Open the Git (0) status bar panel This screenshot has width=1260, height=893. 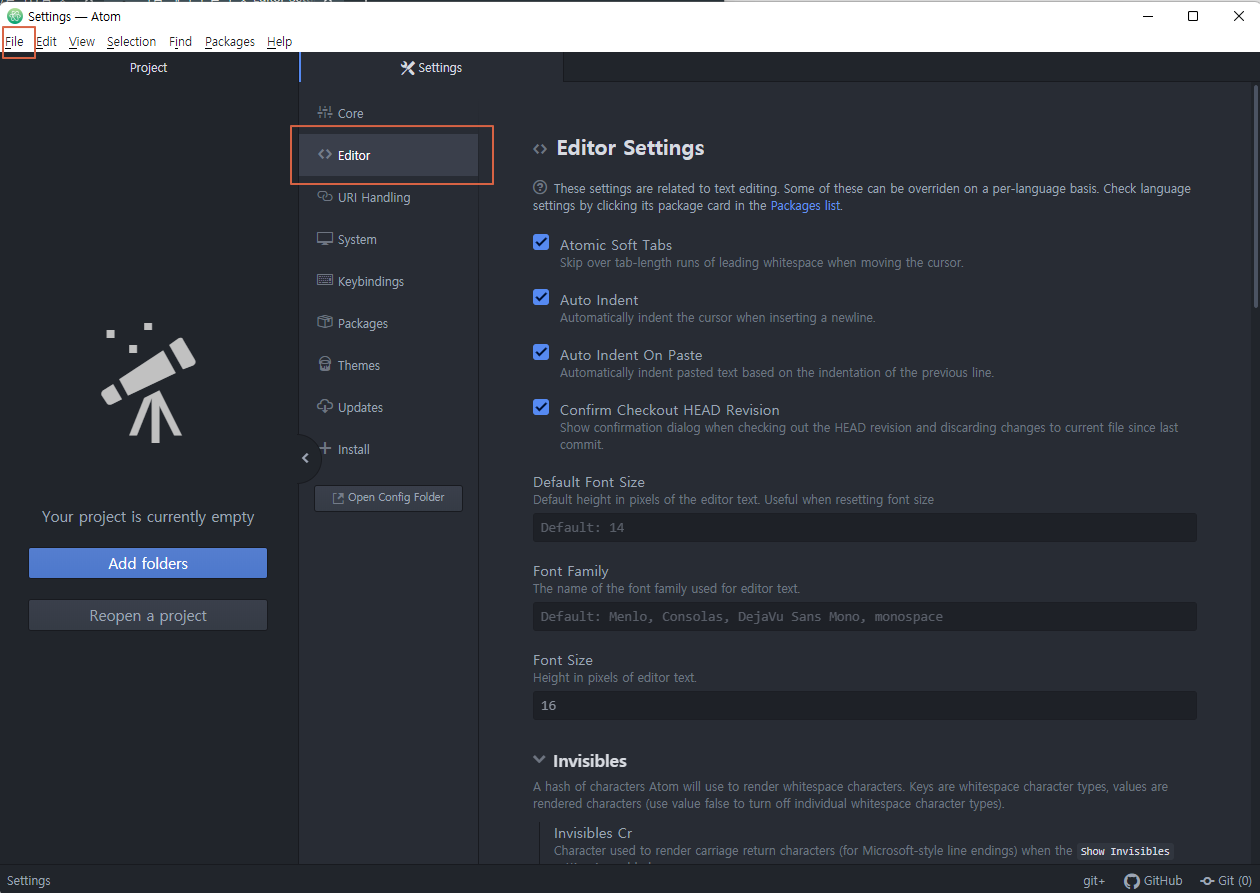pos(1226,881)
